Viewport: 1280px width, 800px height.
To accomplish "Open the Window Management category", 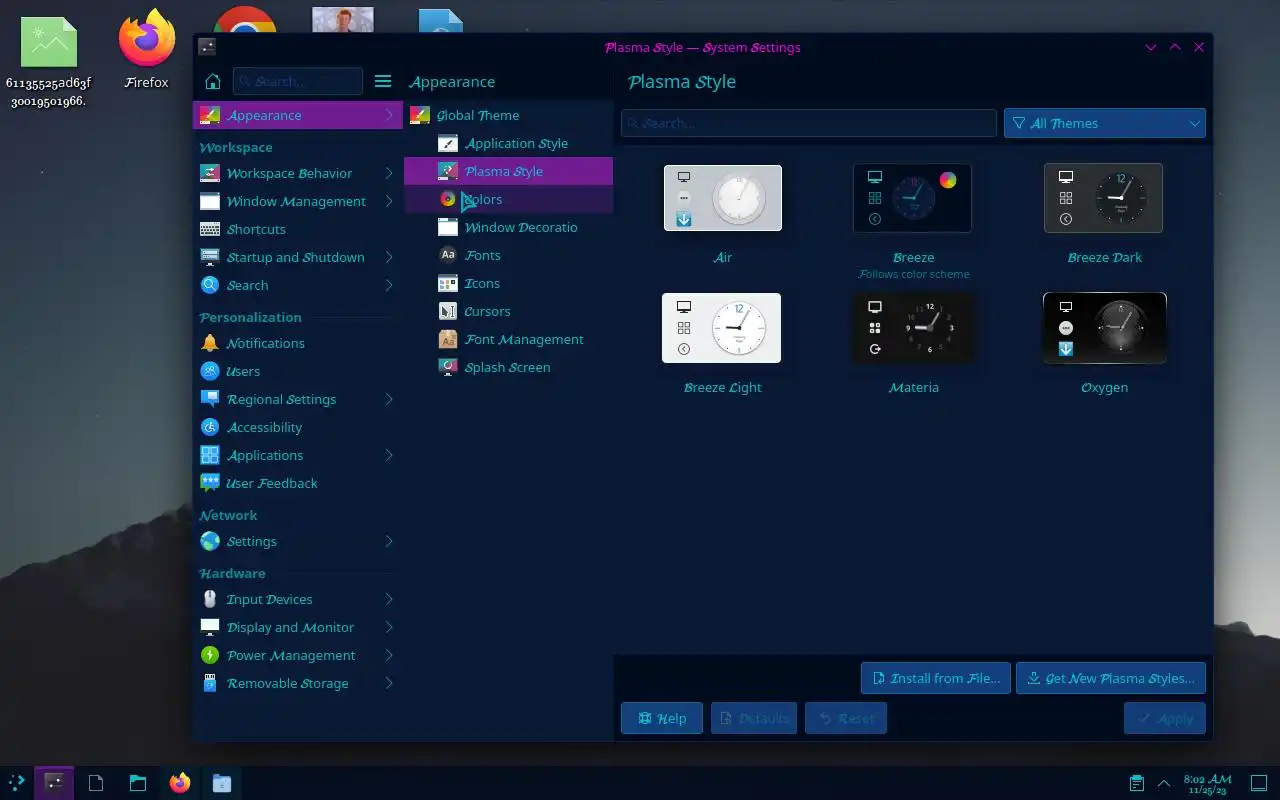I will 298,201.
